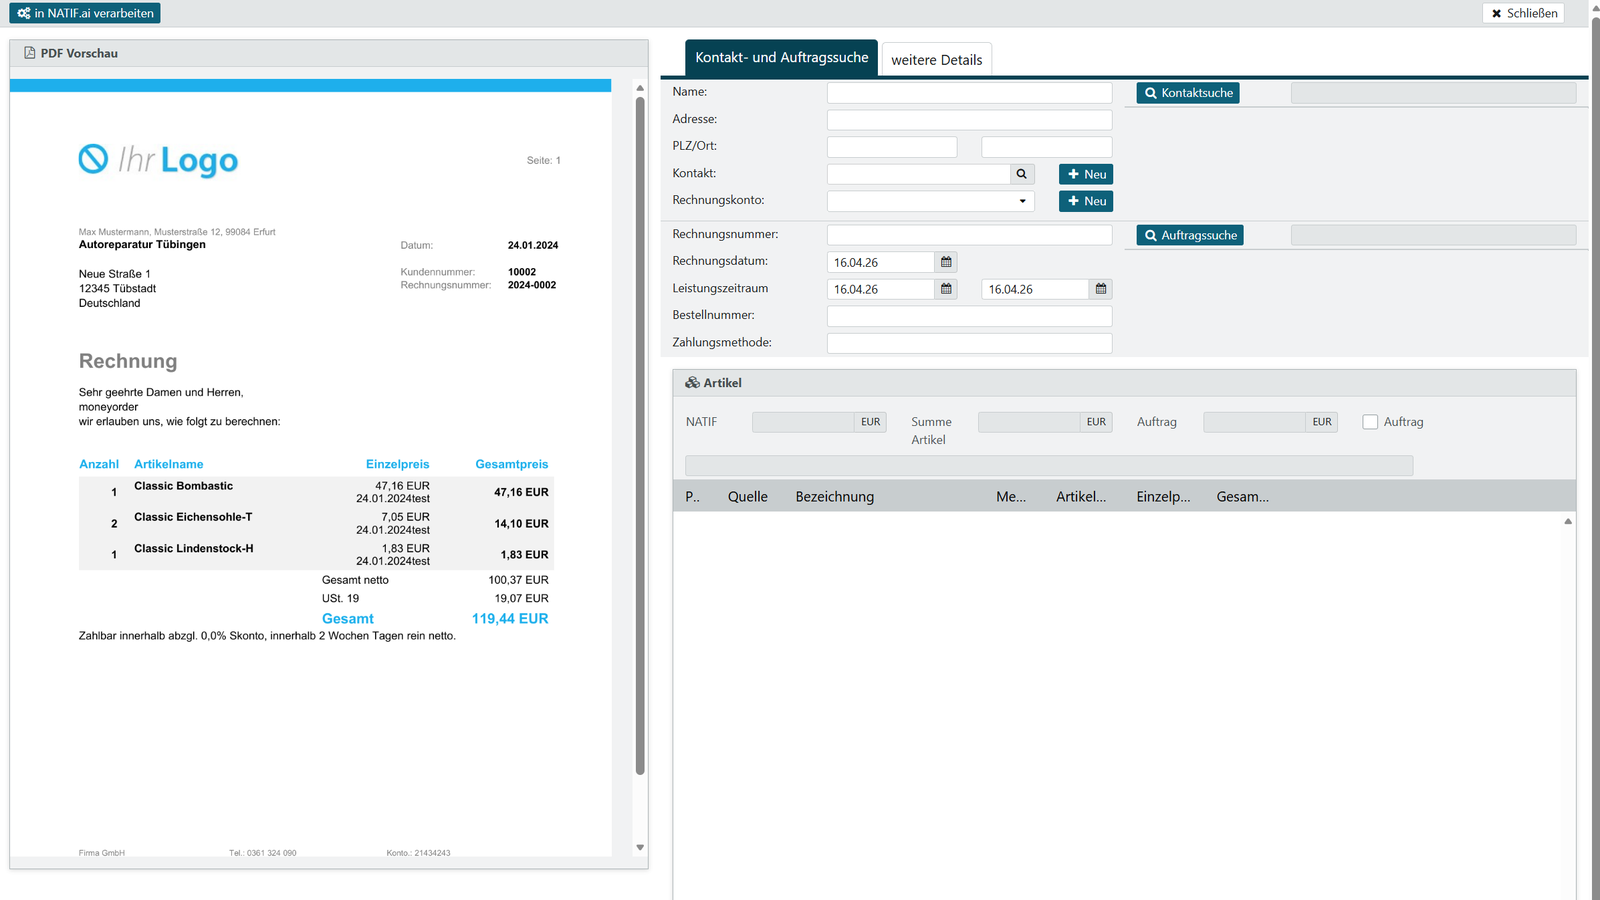Image resolution: width=1600 pixels, height=900 pixels.
Task: Click invoice number '2024-0002' in PDF
Action: (532, 285)
